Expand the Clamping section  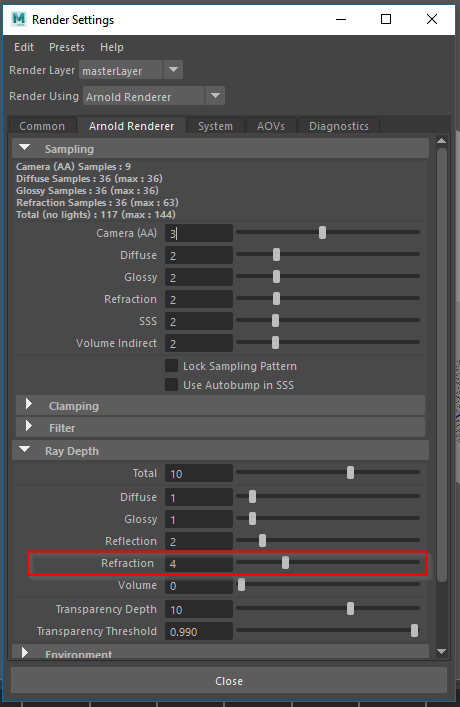[x=29, y=404]
